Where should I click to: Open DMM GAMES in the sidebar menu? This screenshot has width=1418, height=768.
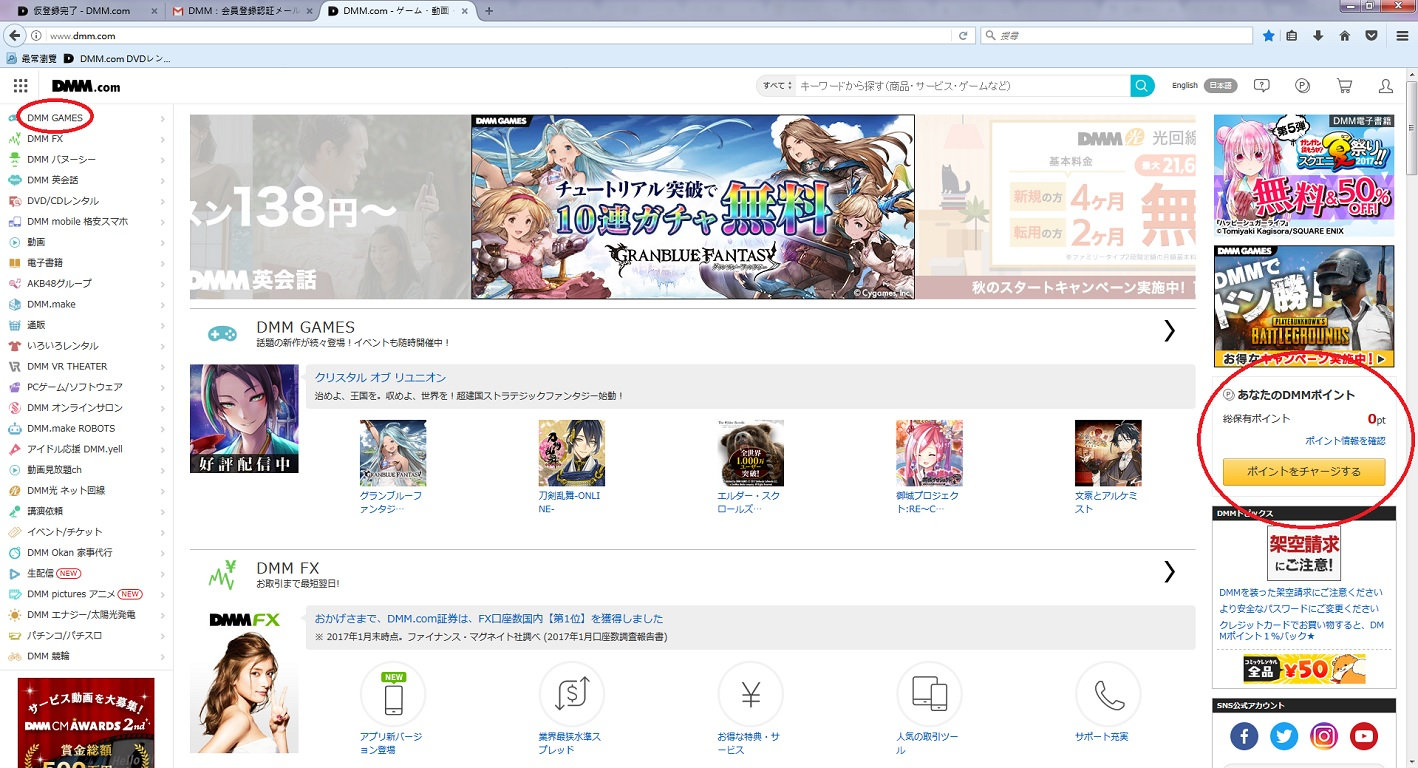click(55, 118)
